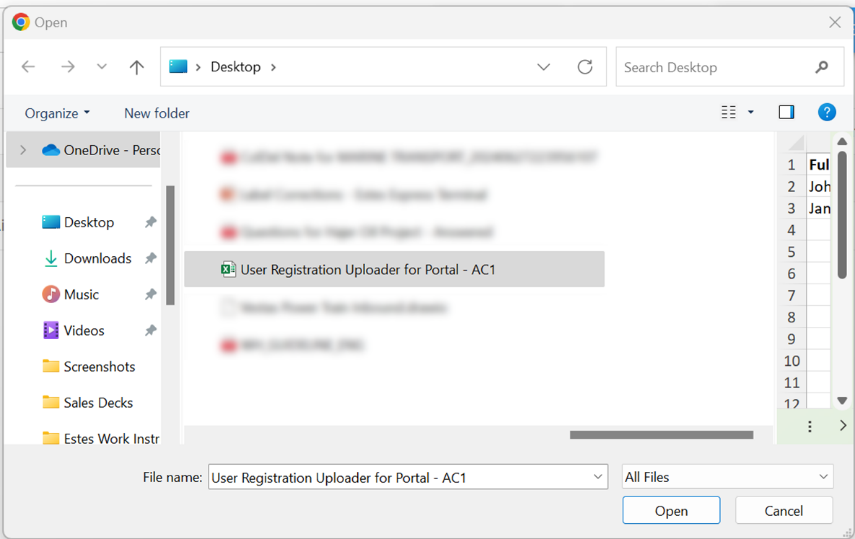
Task: Open the Organize menu
Action: (x=57, y=113)
